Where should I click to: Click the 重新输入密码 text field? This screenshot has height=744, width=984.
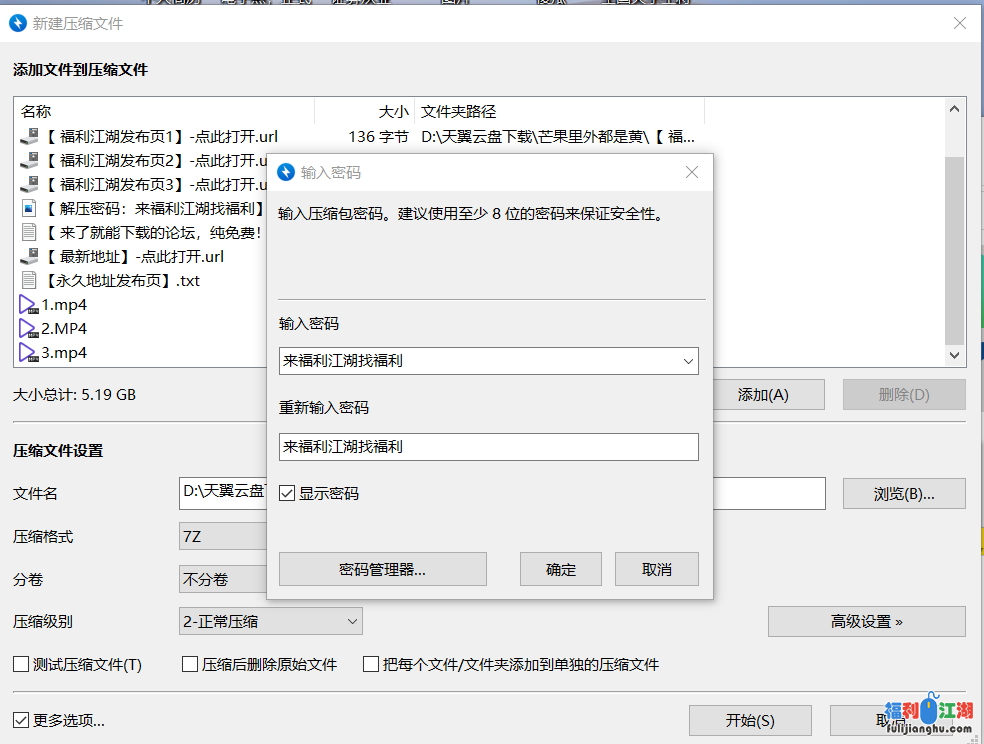(x=488, y=447)
